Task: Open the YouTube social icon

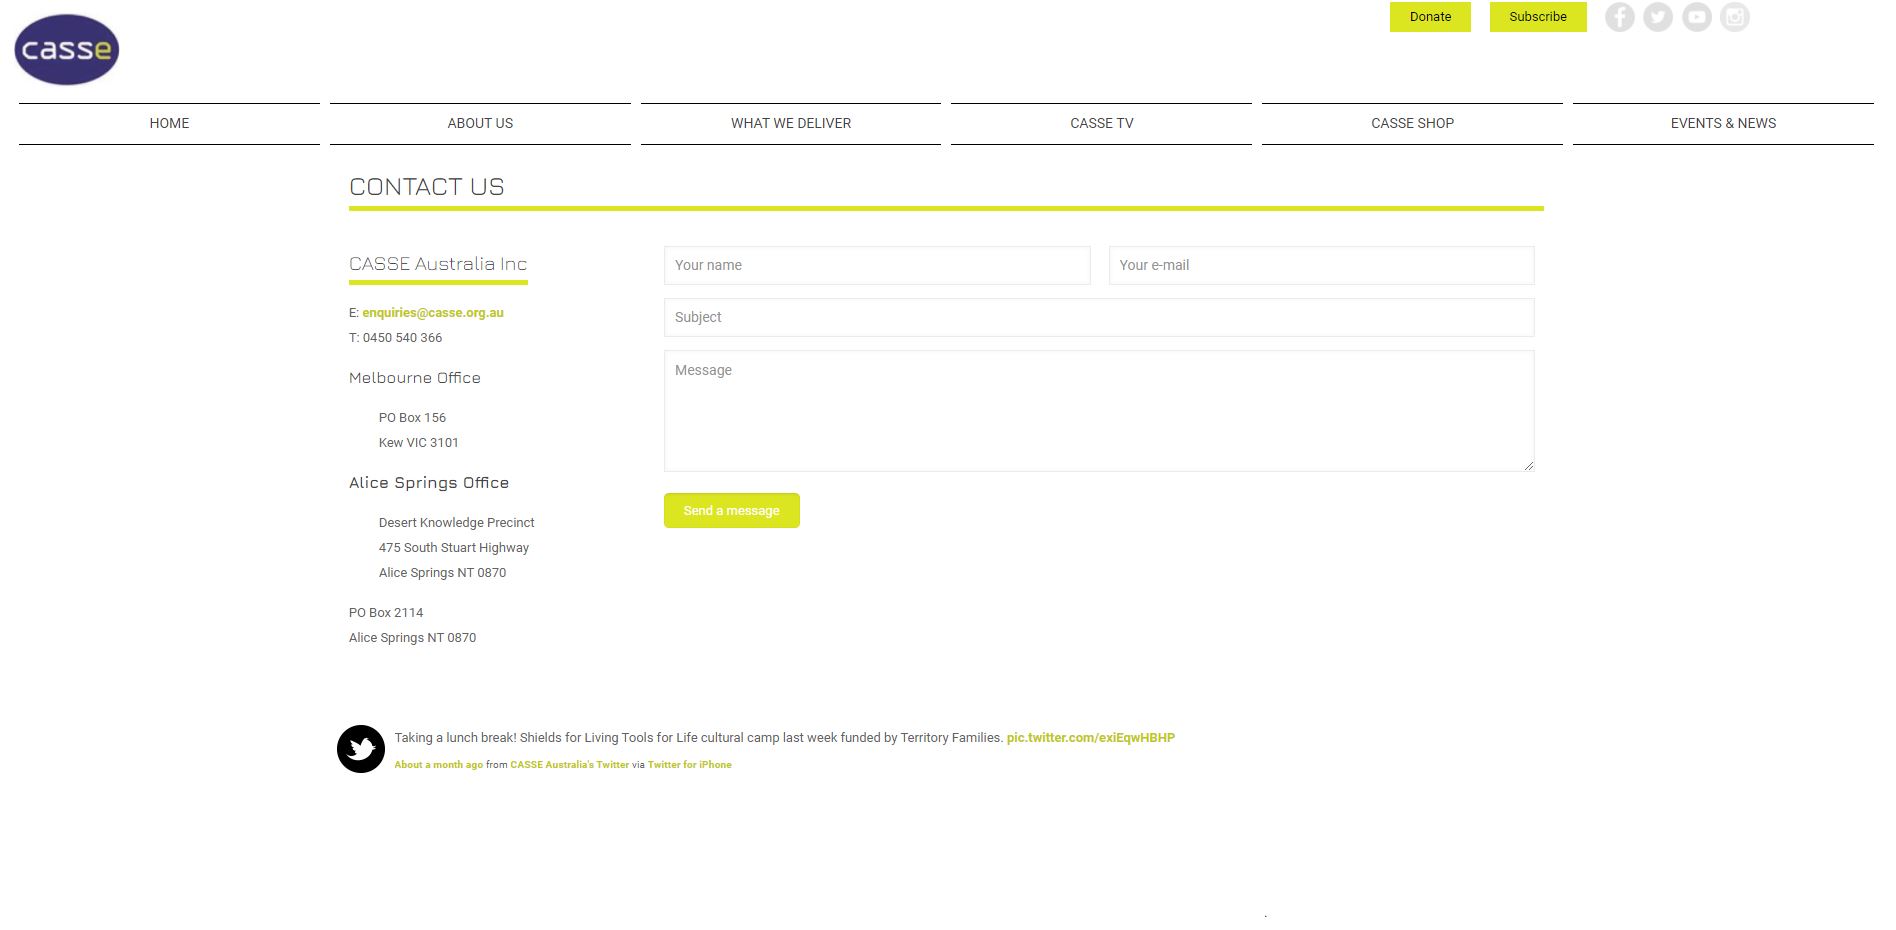Action: pos(1697,17)
